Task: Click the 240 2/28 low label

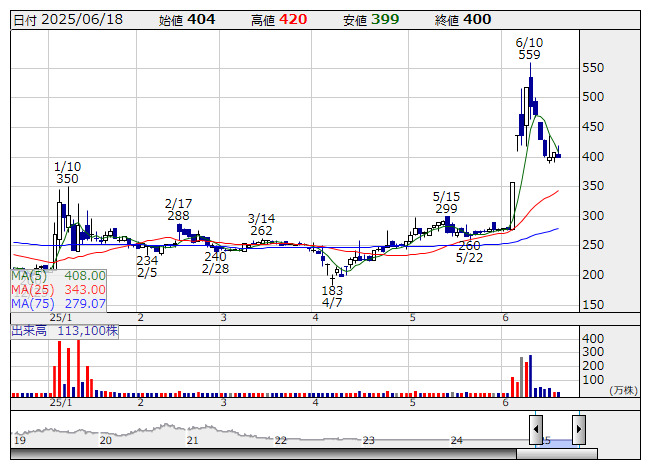Action: point(215,263)
